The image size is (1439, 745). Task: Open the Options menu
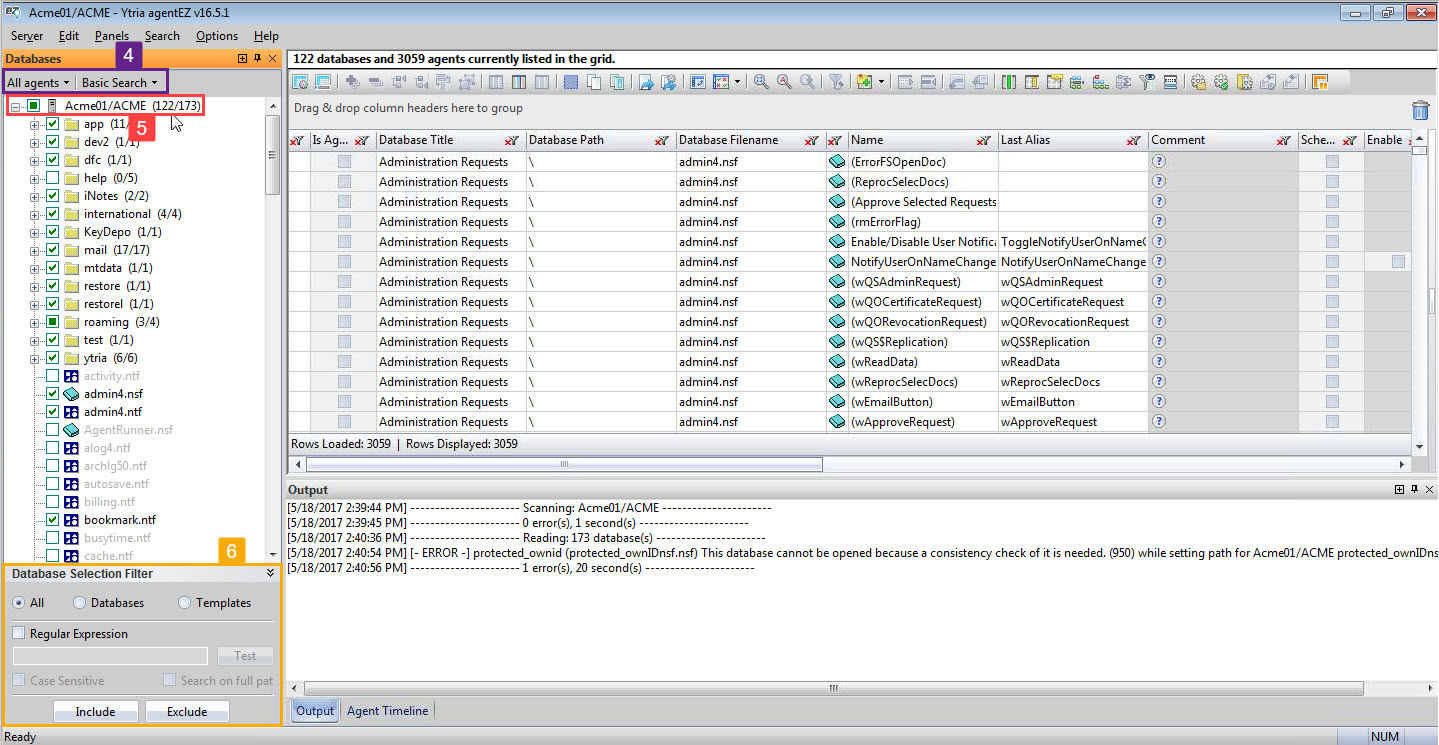point(216,35)
